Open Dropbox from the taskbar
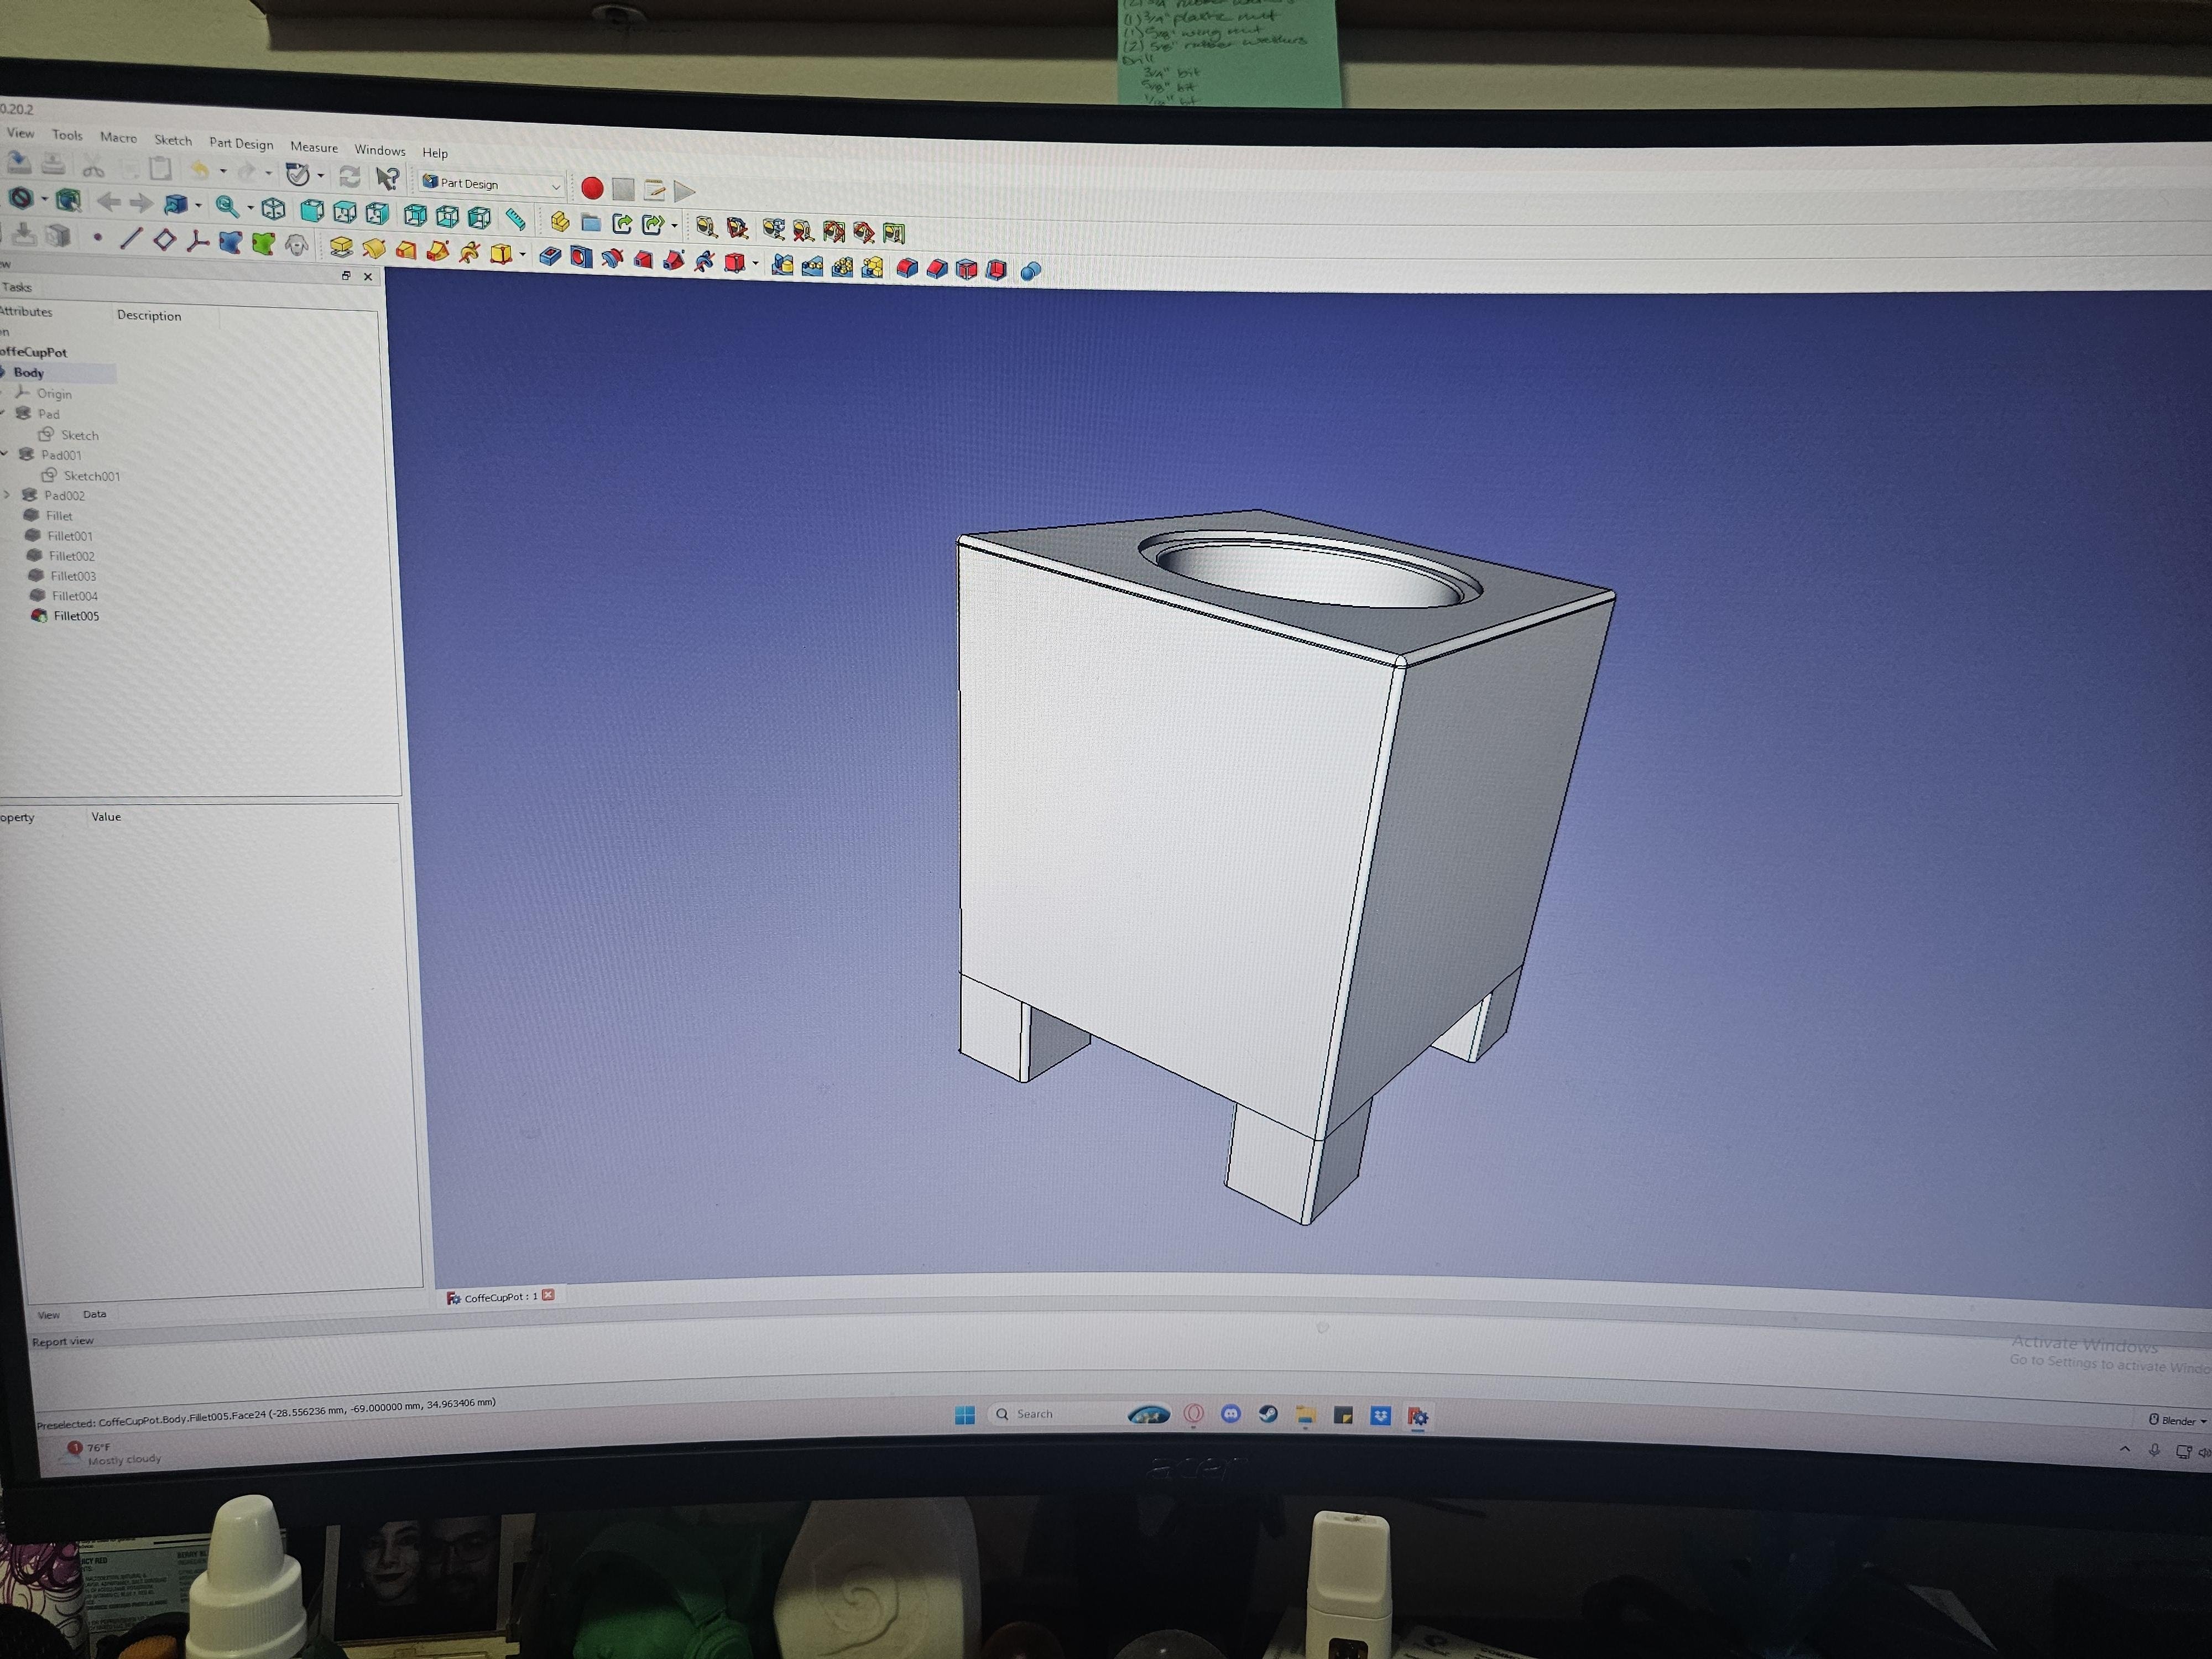 click(x=1381, y=1416)
